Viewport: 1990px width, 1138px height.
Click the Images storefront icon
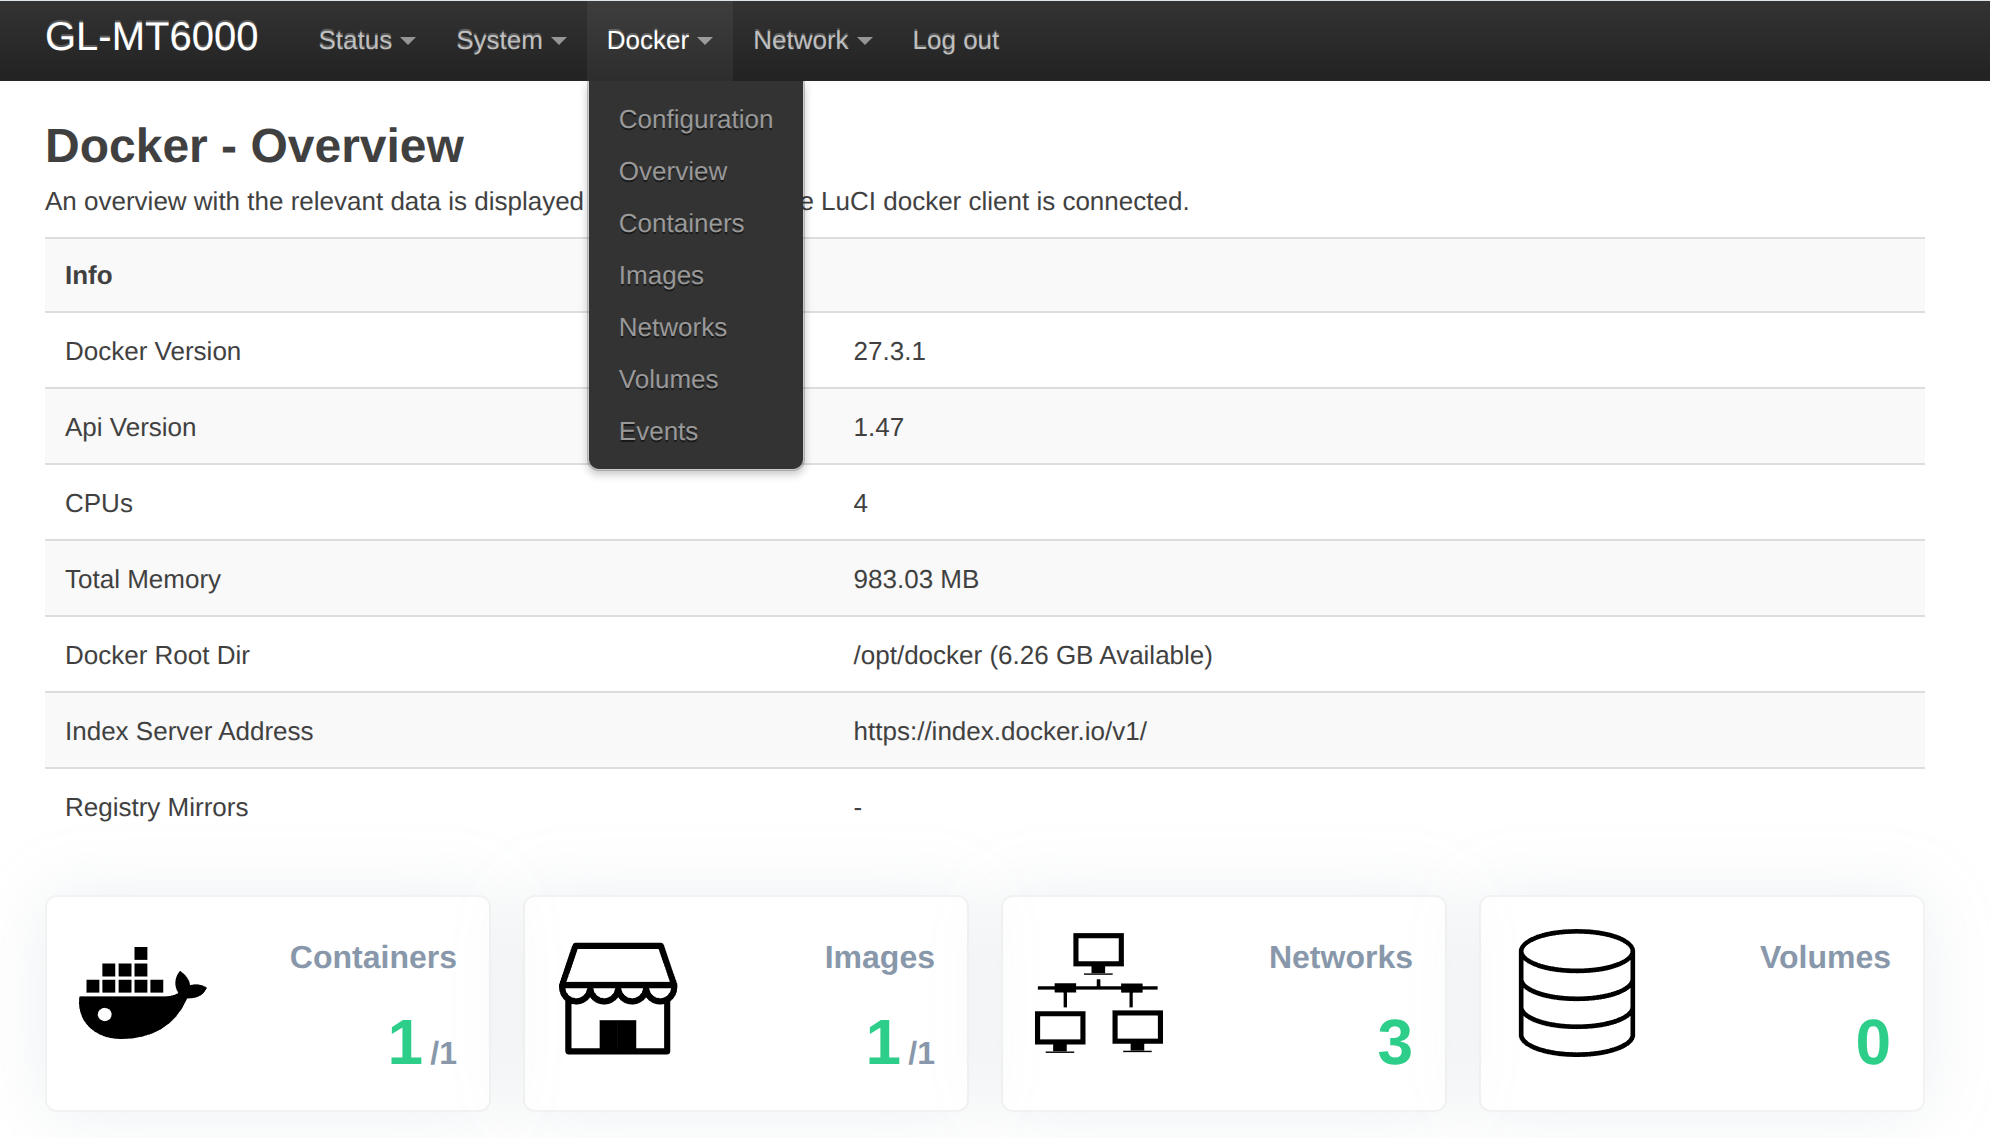click(618, 998)
